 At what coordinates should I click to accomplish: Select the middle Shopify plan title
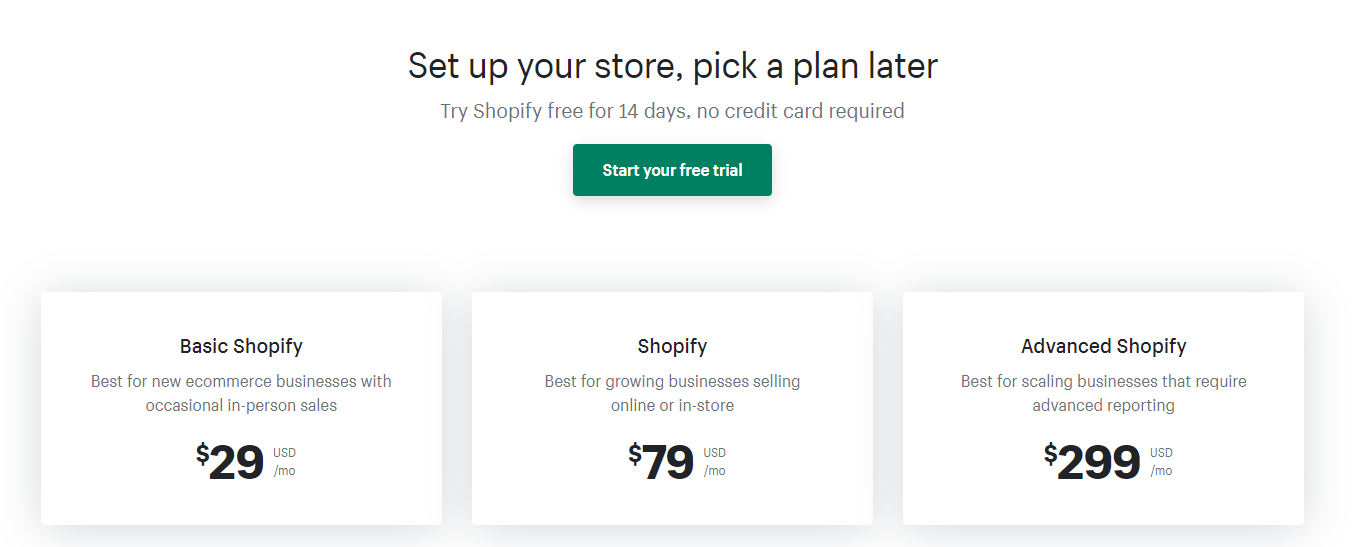[672, 346]
